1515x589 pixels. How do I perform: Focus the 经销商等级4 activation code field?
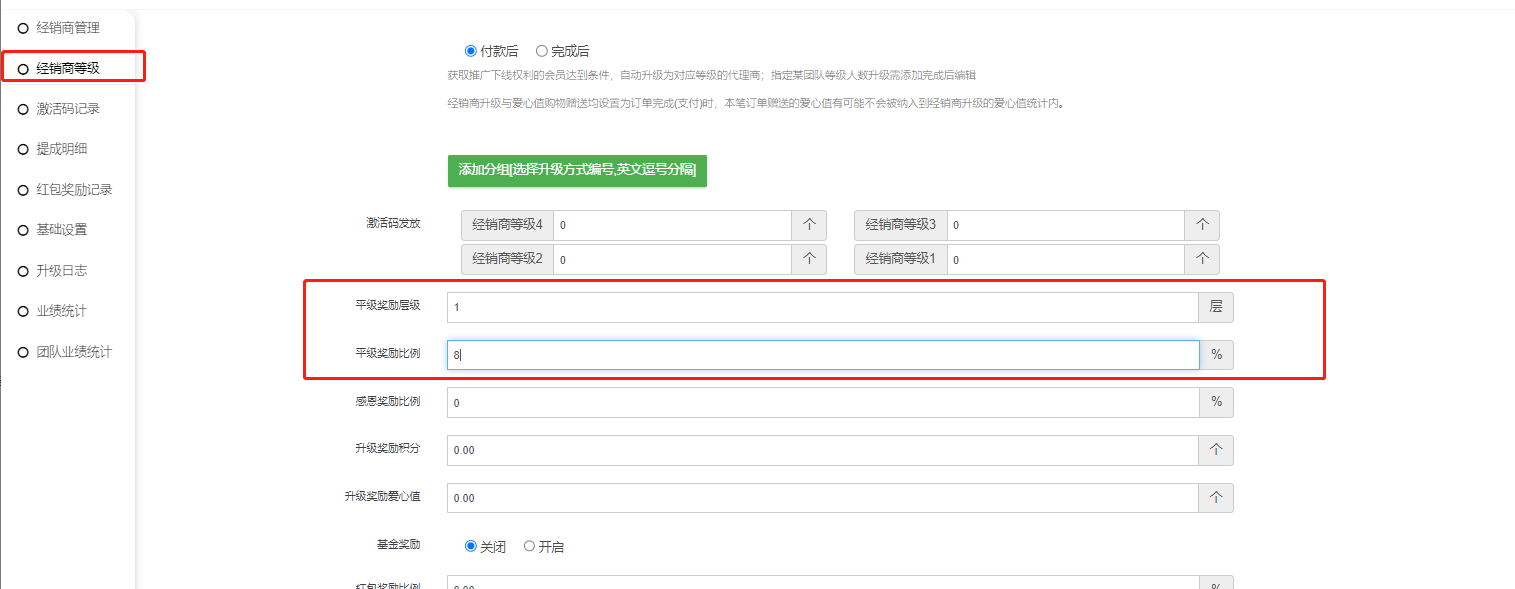point(671,225)
